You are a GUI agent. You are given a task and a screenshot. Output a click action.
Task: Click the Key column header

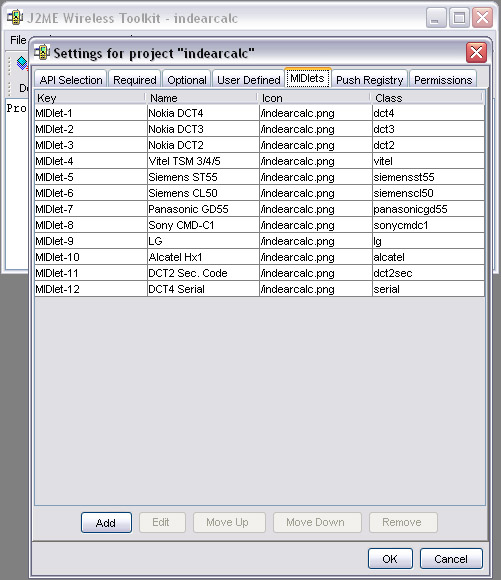tap(90, 98)
